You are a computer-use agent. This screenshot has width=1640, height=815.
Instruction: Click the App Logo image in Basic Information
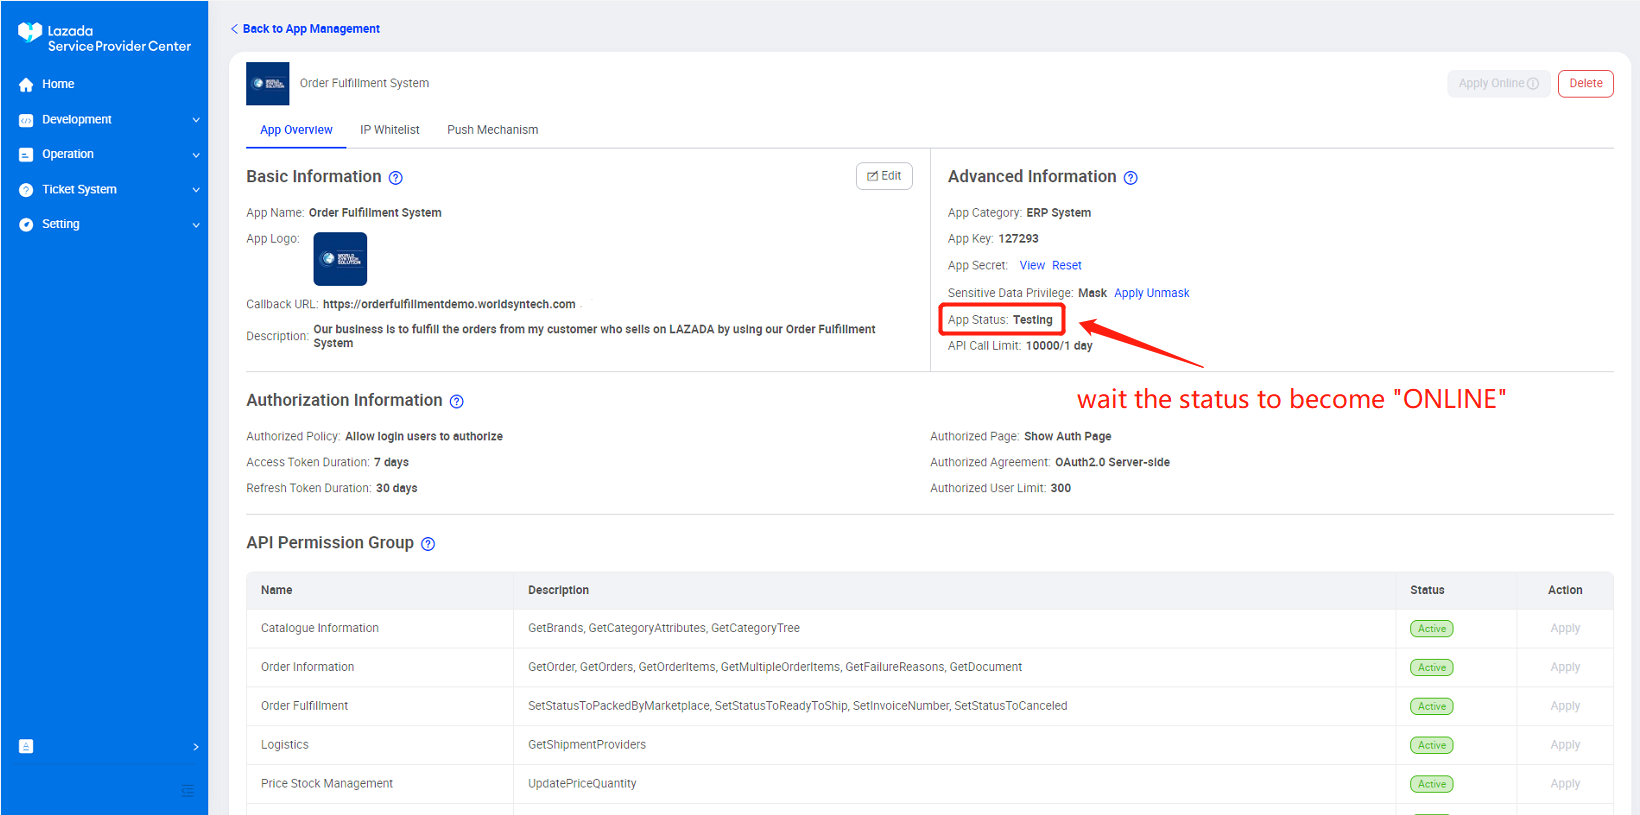point(340,259)
